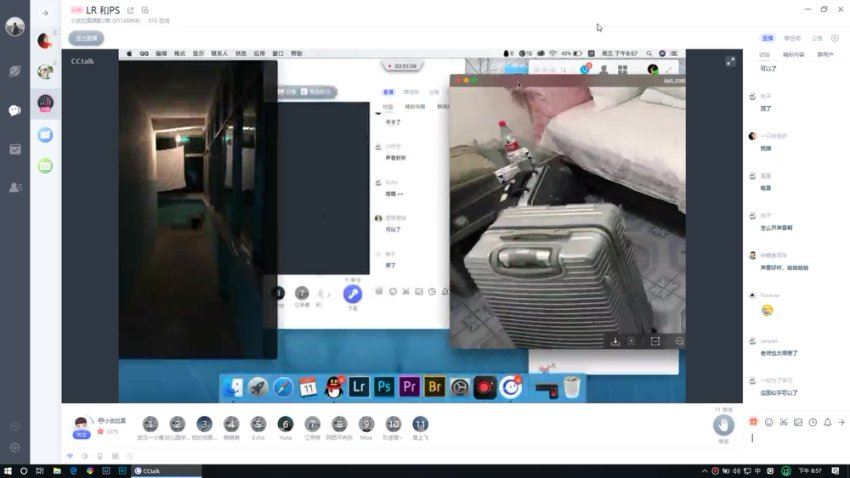
Task: Open the settings gear at the sidebar bottom
Action: 15,448
